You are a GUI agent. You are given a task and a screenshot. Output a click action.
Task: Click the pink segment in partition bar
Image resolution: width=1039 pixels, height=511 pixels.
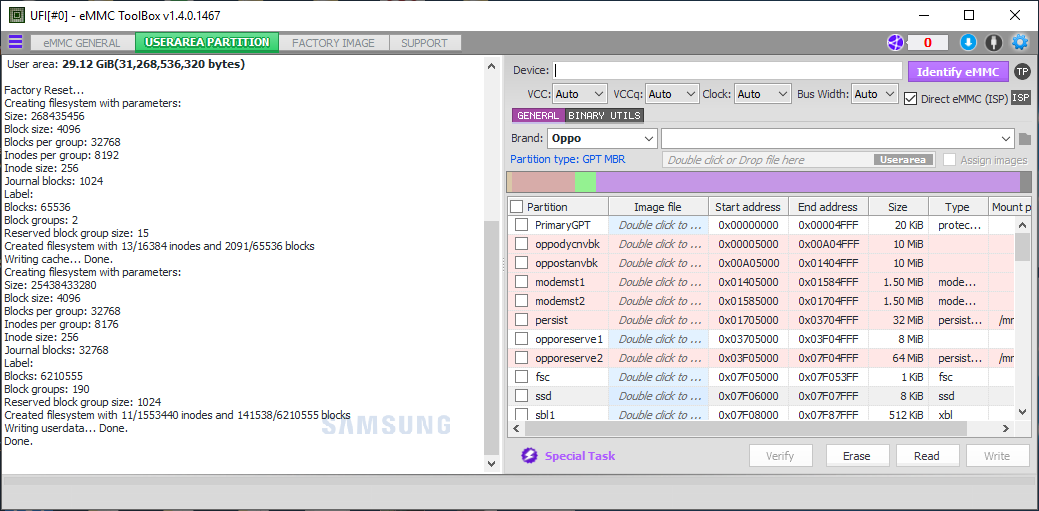(543, 182)
